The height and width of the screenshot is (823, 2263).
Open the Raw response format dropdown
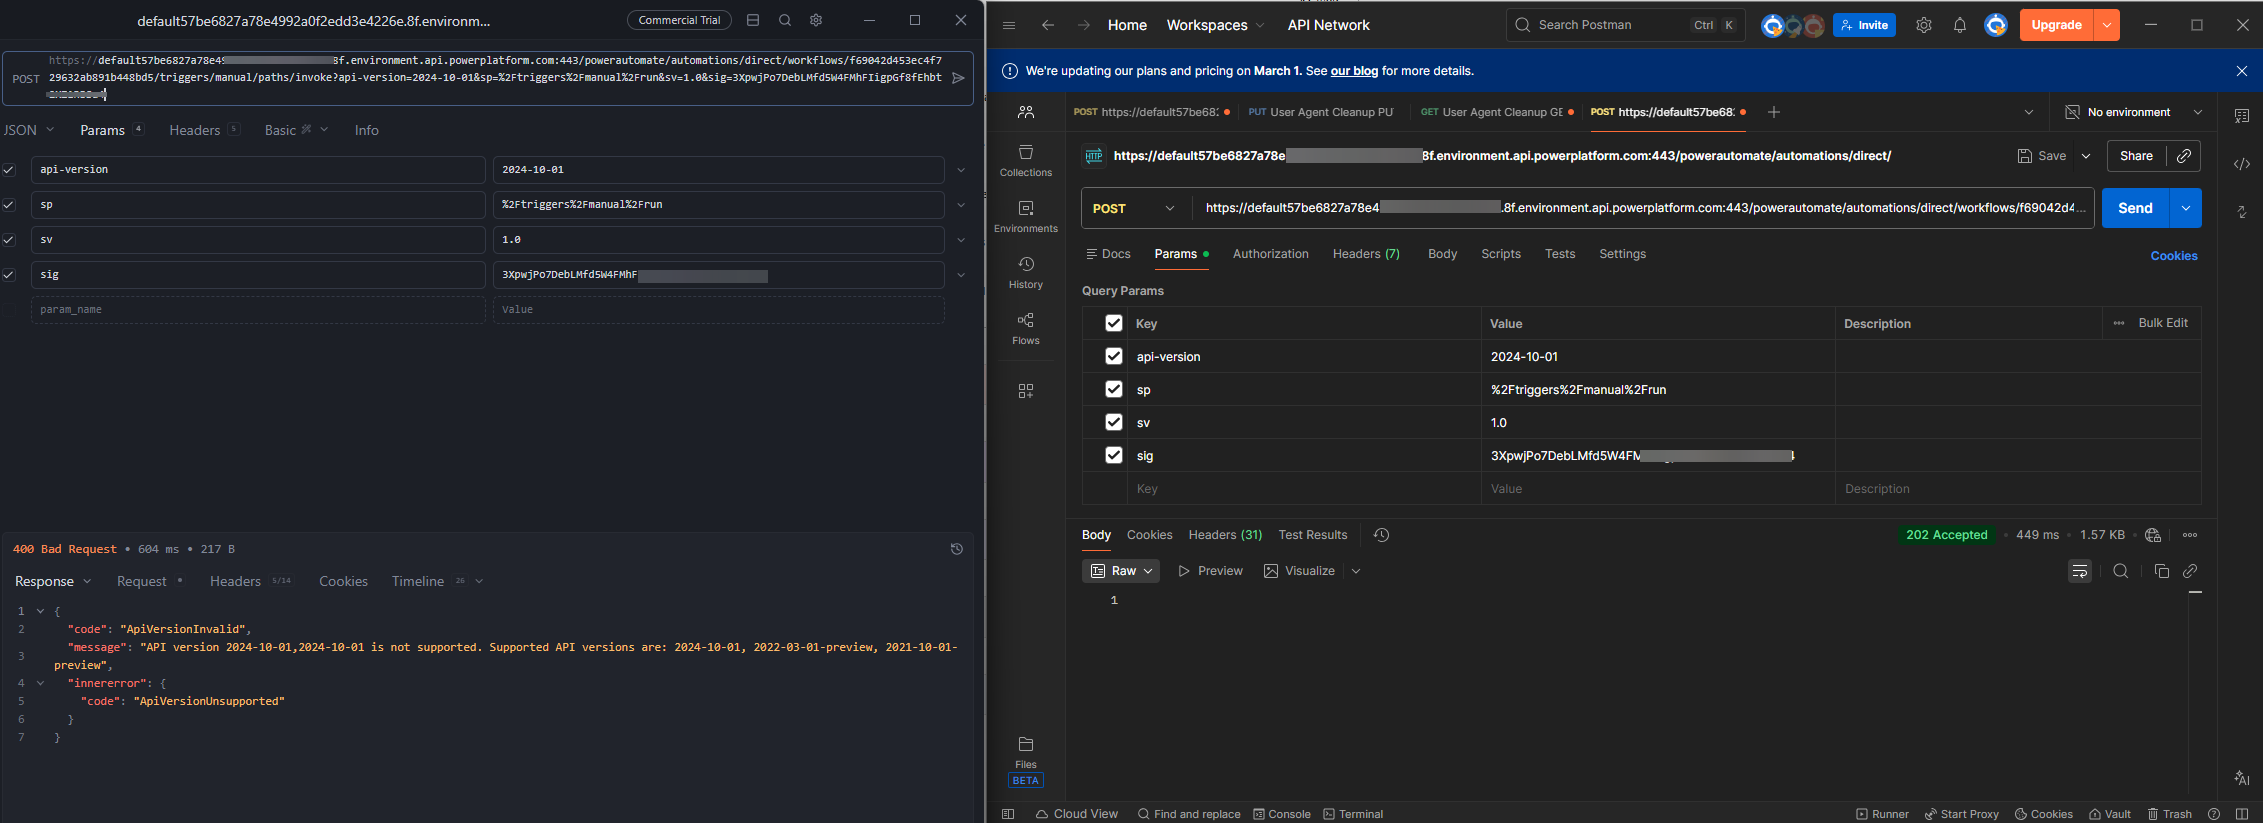coord(1121,571)
